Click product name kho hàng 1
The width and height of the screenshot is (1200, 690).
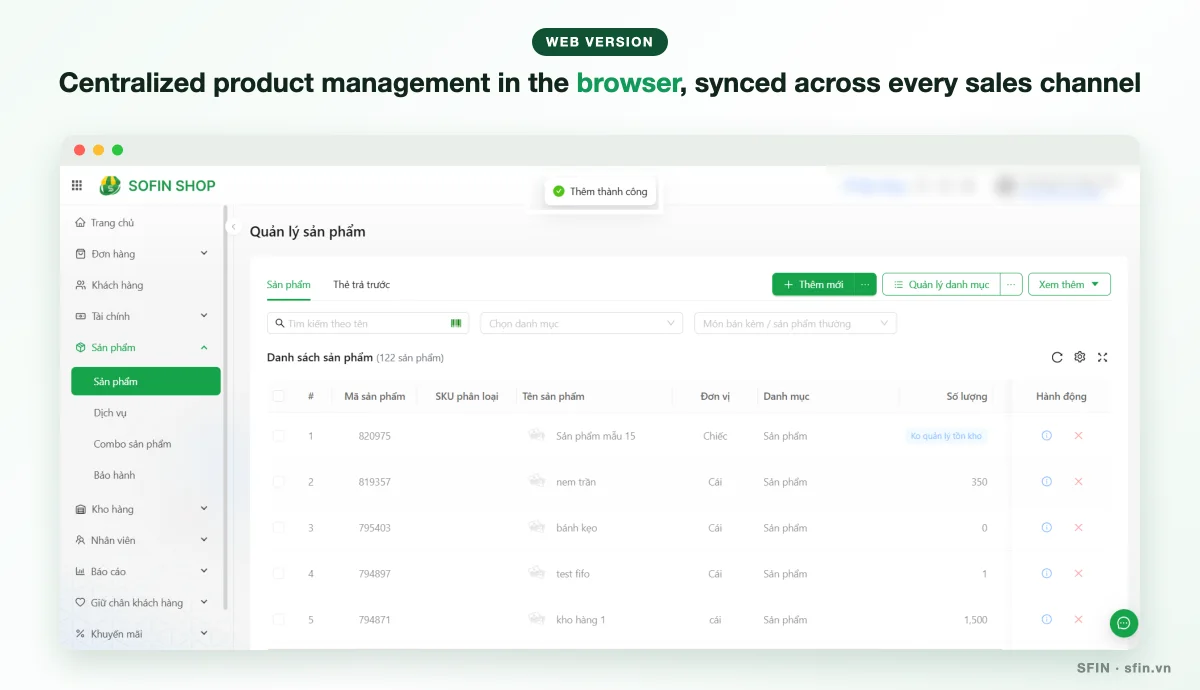pos(581,620)
